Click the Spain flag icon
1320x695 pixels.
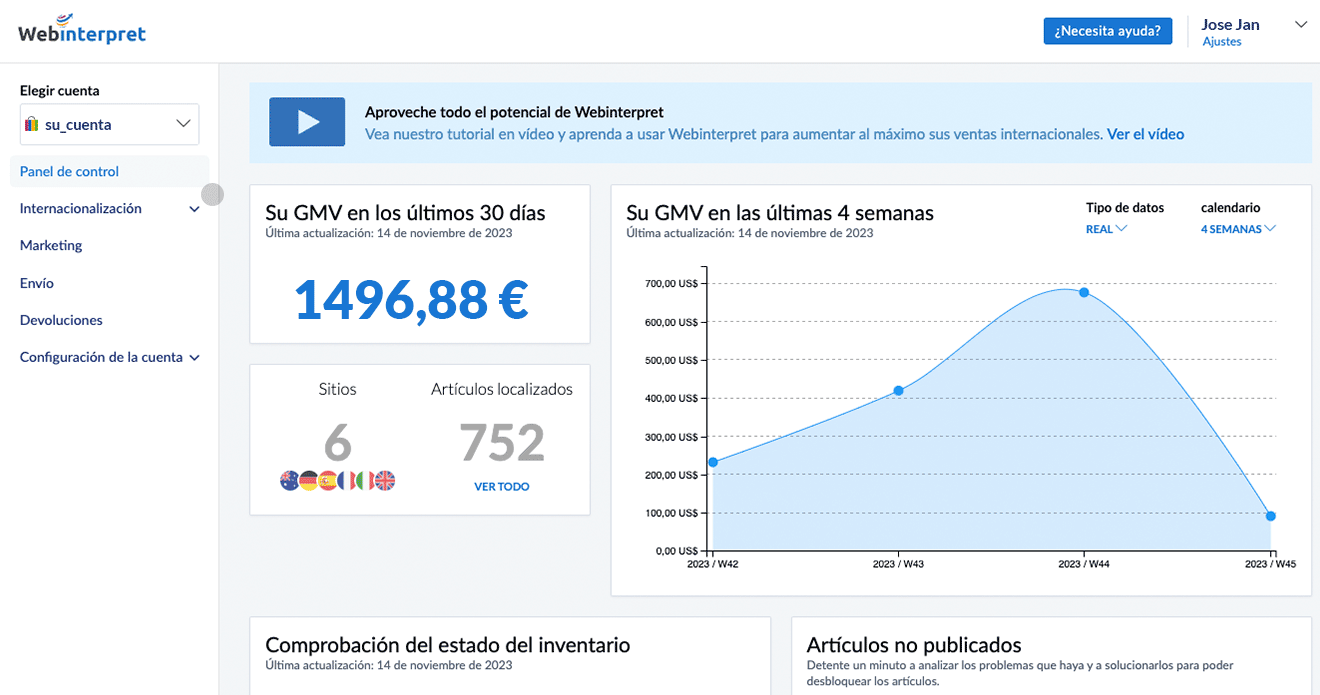(x=328, y=481)
